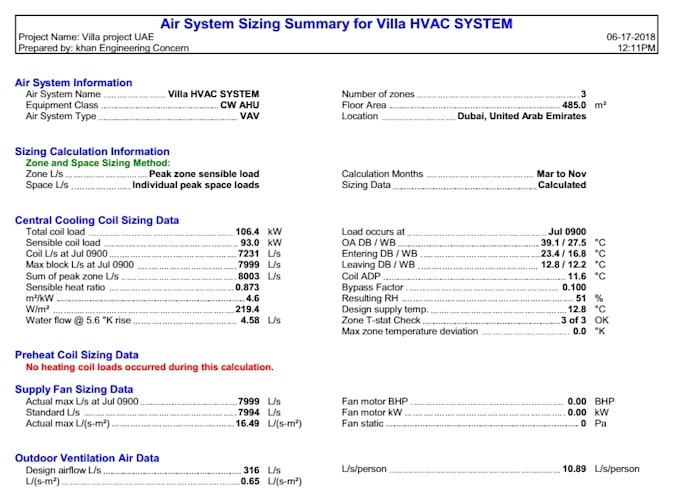Image resolution: width=680 pixels, height=502 pixels.
Task: Click 'Preheat Coil Sizing Data' heading
Action: coord(77,355)
